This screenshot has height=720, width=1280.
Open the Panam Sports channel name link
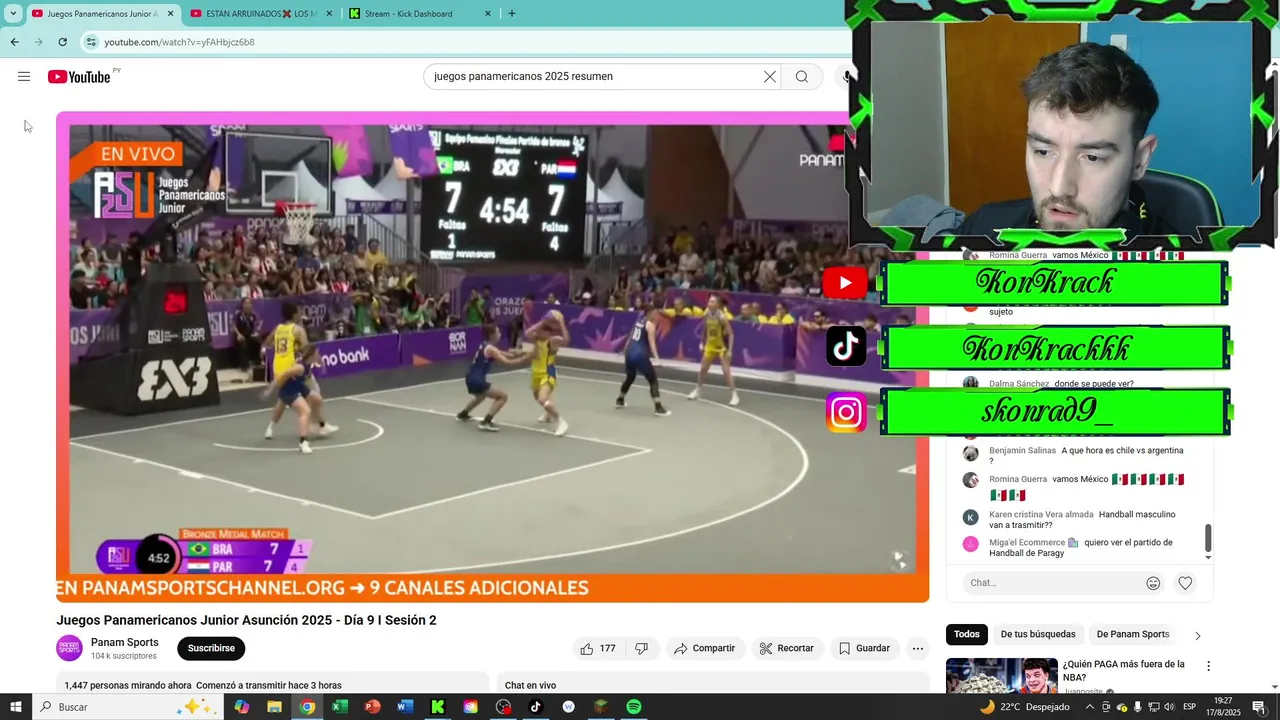pos(125,642)
